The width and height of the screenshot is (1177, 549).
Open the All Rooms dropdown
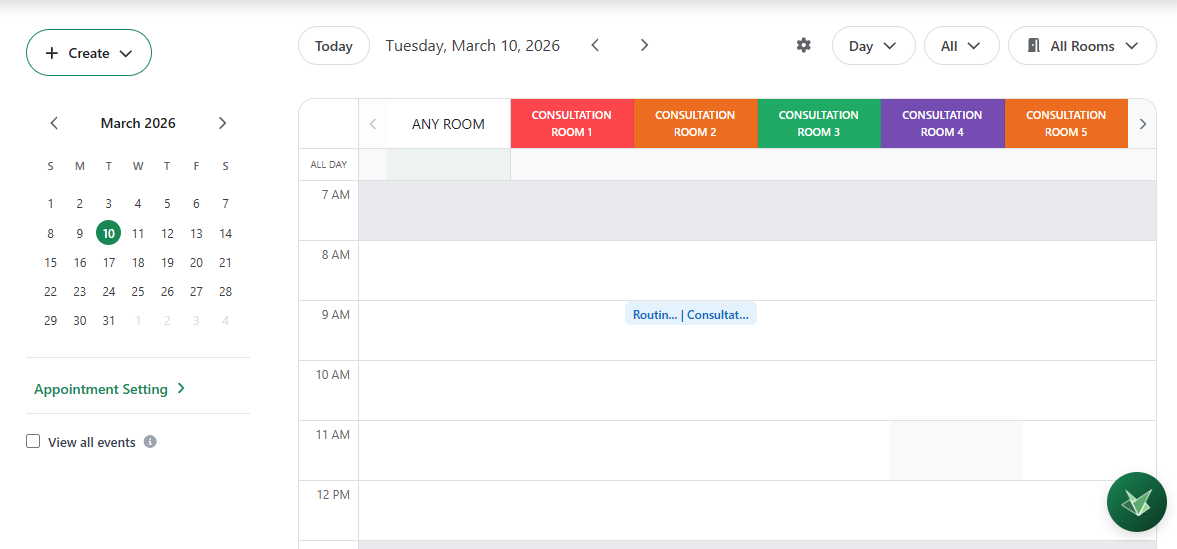click(1082, 46)
